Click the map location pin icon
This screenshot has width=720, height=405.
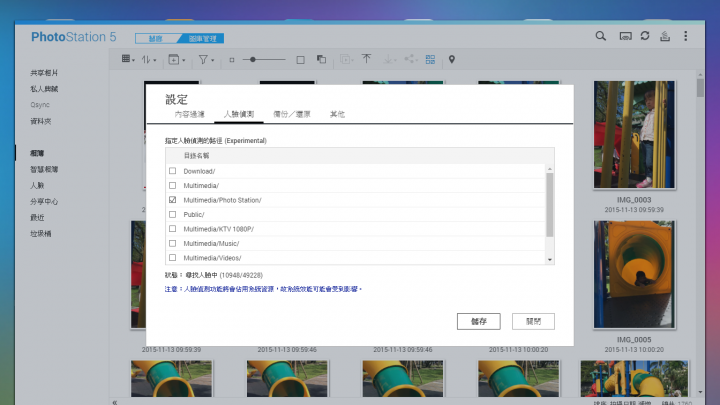pos(452,59)
